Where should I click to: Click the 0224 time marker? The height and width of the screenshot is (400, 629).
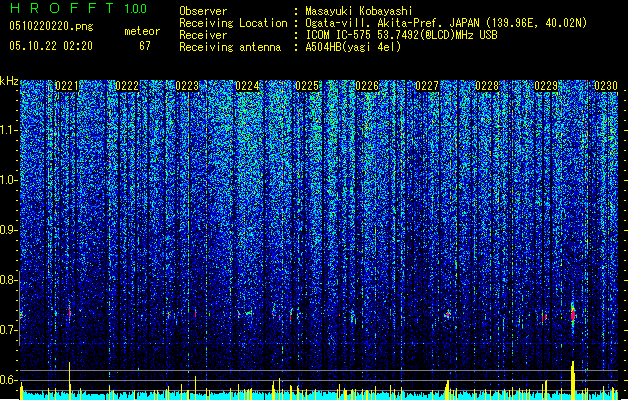click(247, 86)
